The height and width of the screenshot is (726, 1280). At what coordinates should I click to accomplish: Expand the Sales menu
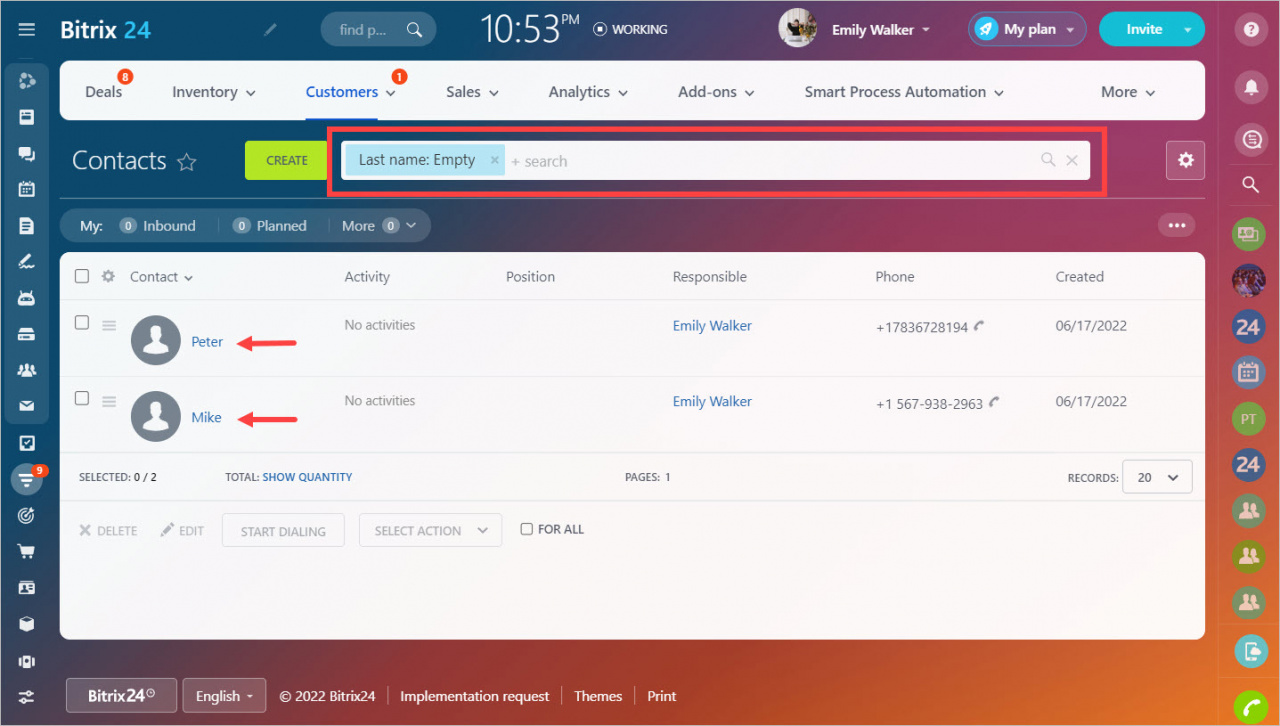tap(473, 92)
